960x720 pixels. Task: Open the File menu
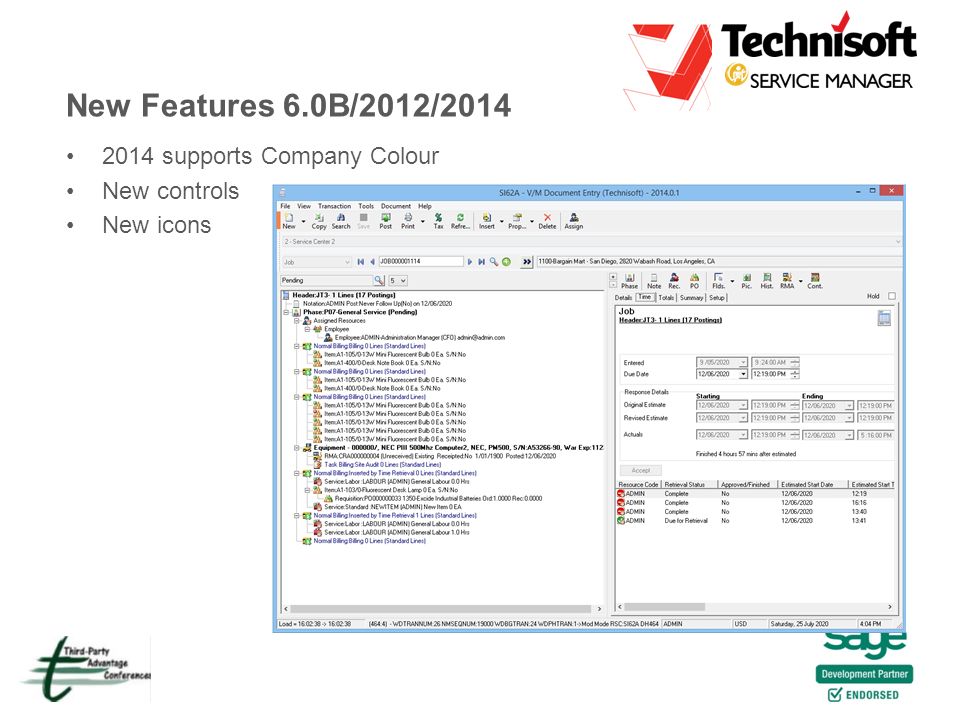285,206
